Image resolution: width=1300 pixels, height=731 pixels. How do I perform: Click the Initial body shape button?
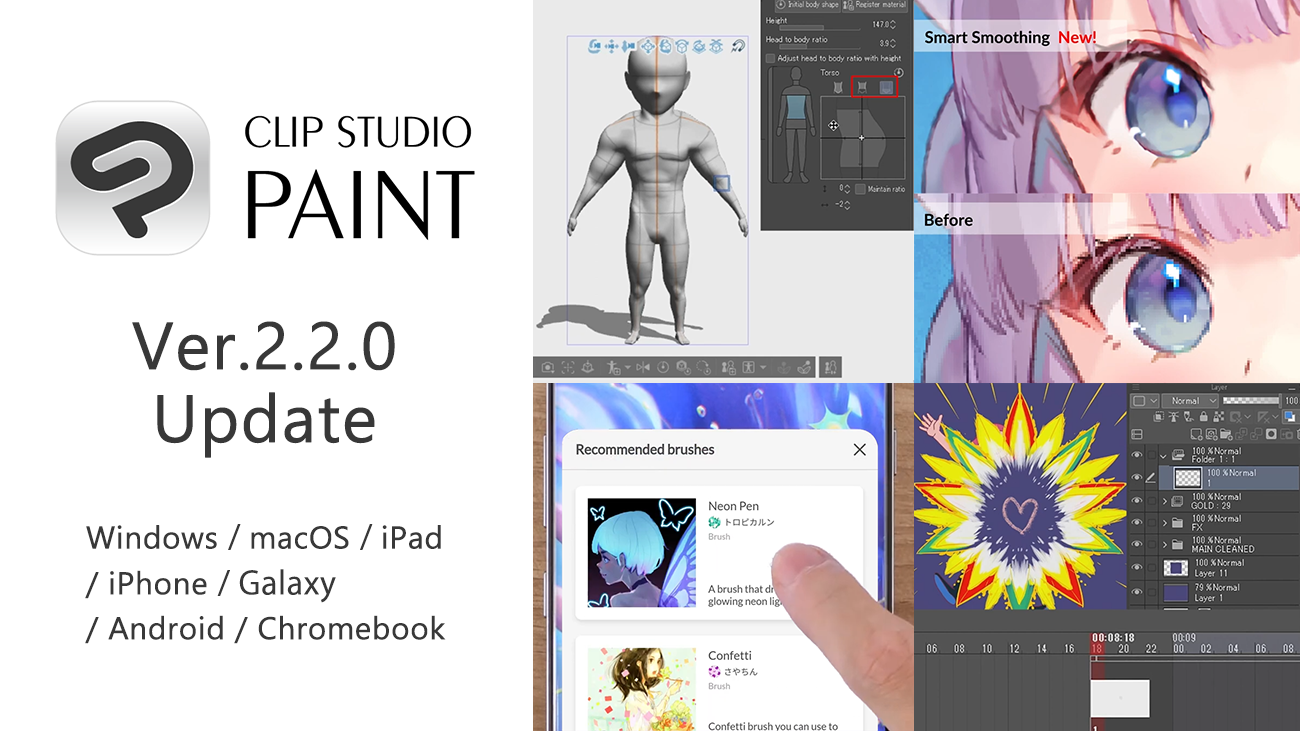pyautogui.click(x=807, y=4)
